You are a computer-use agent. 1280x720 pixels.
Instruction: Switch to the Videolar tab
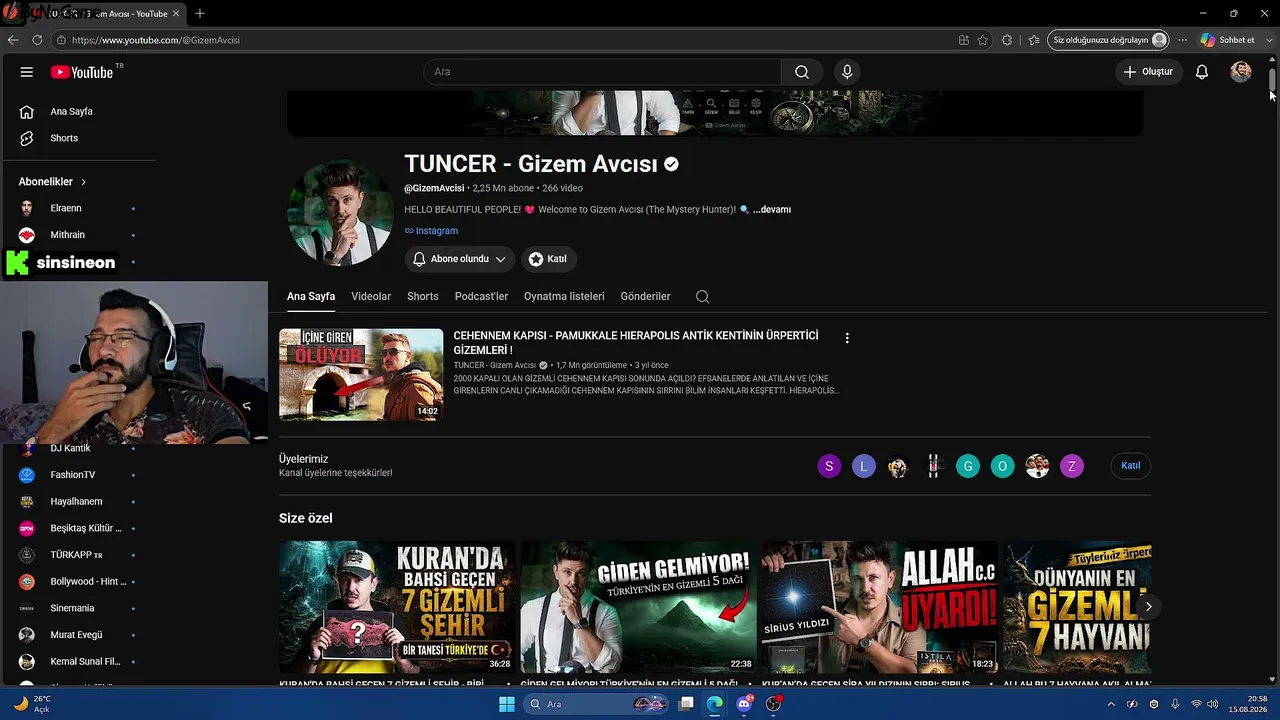click(371, 297)
